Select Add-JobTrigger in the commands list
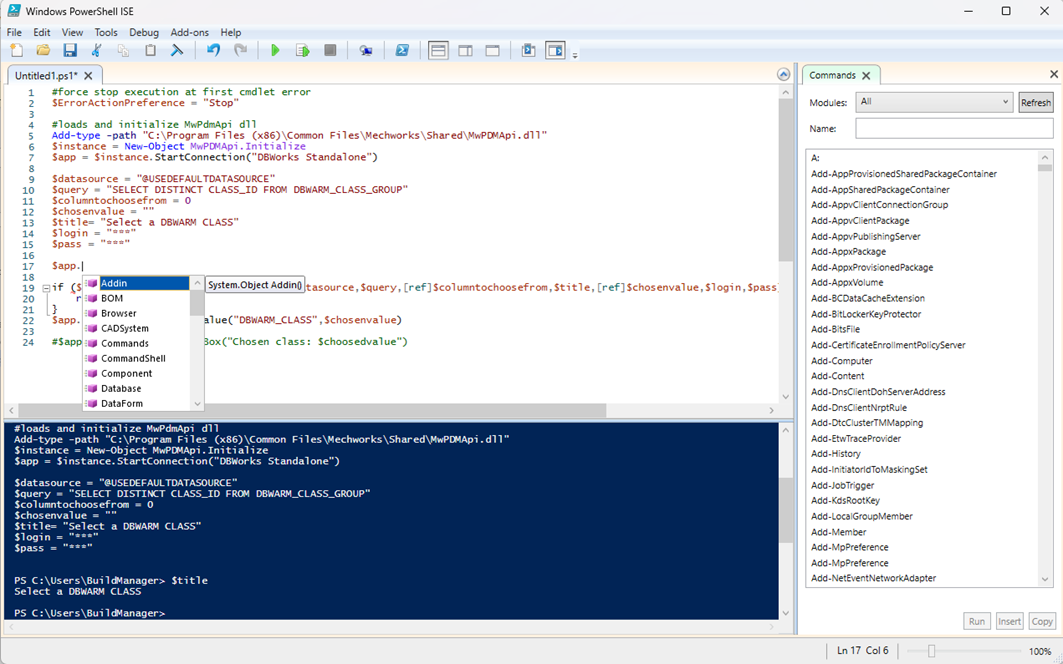Image resolution: width=1063 pixels, height=664 pixels. (842, 486)
